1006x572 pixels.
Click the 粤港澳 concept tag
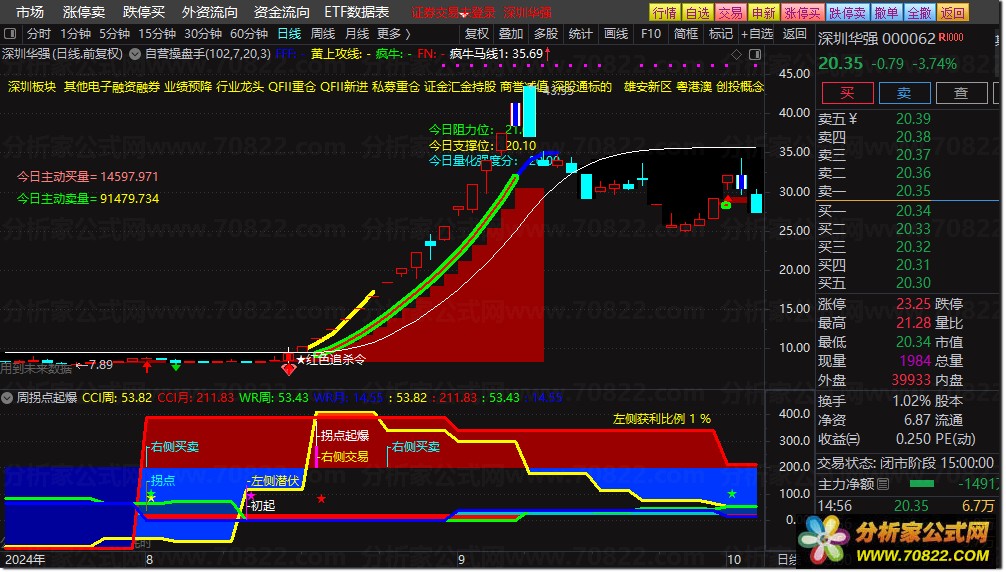coord(694,87)
